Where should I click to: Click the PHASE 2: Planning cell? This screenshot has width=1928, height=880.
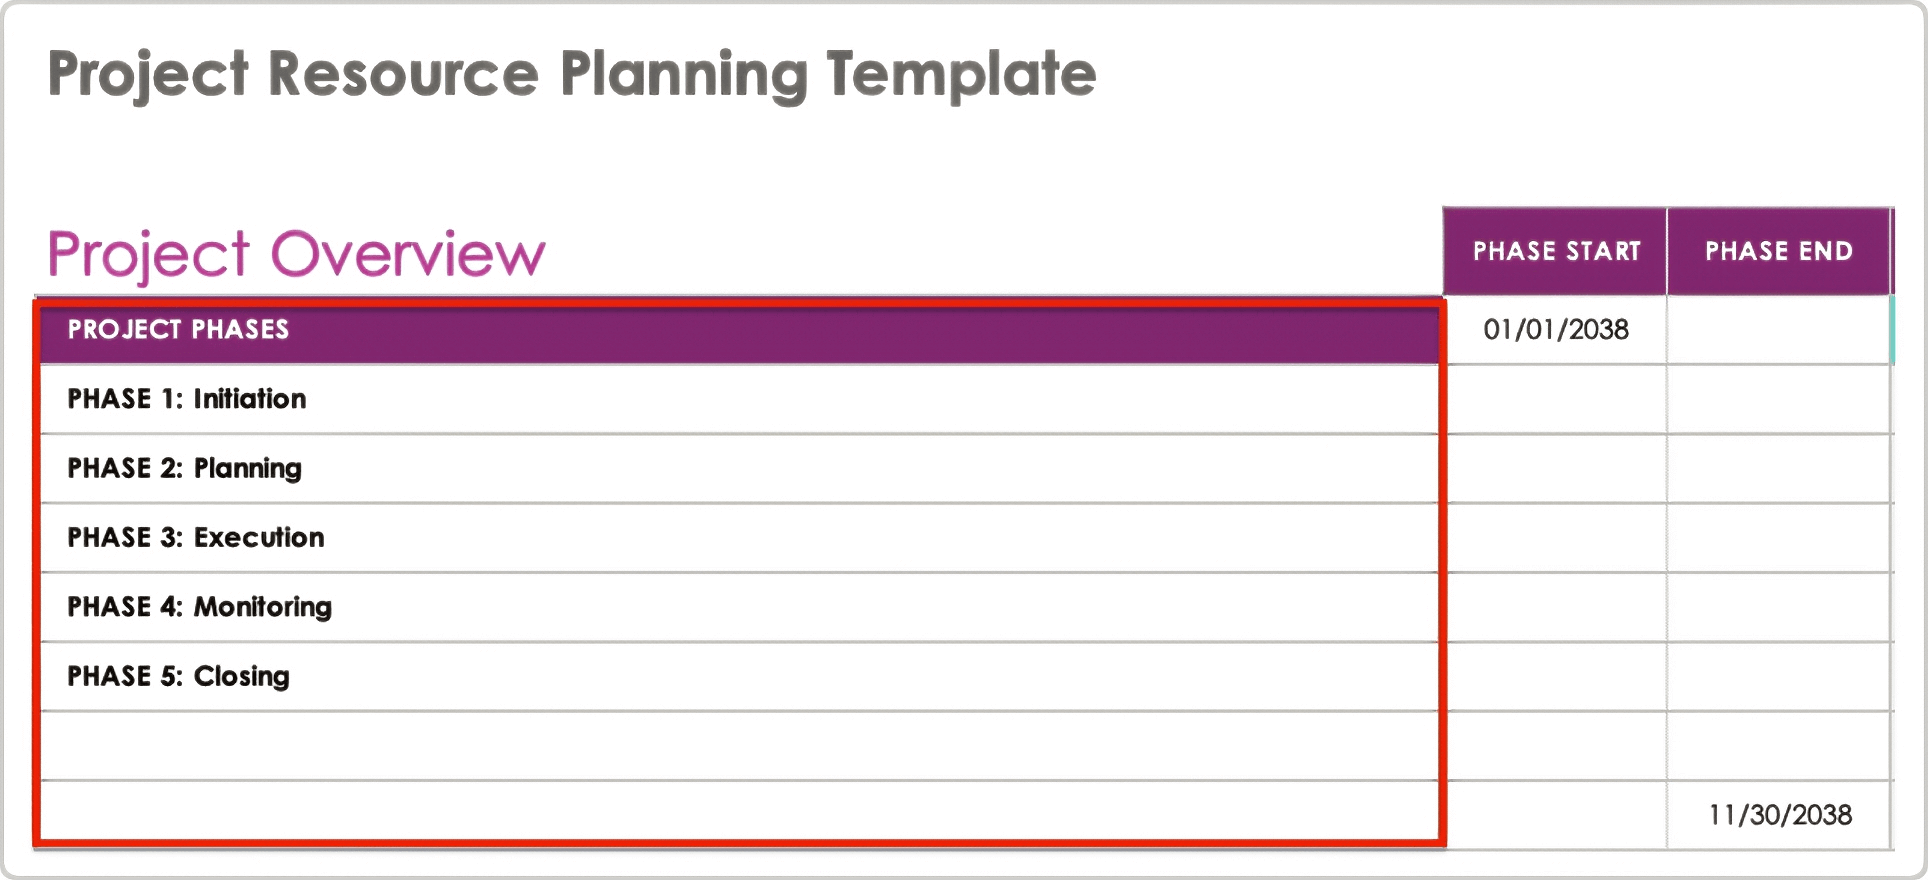(x=738, y=468)
